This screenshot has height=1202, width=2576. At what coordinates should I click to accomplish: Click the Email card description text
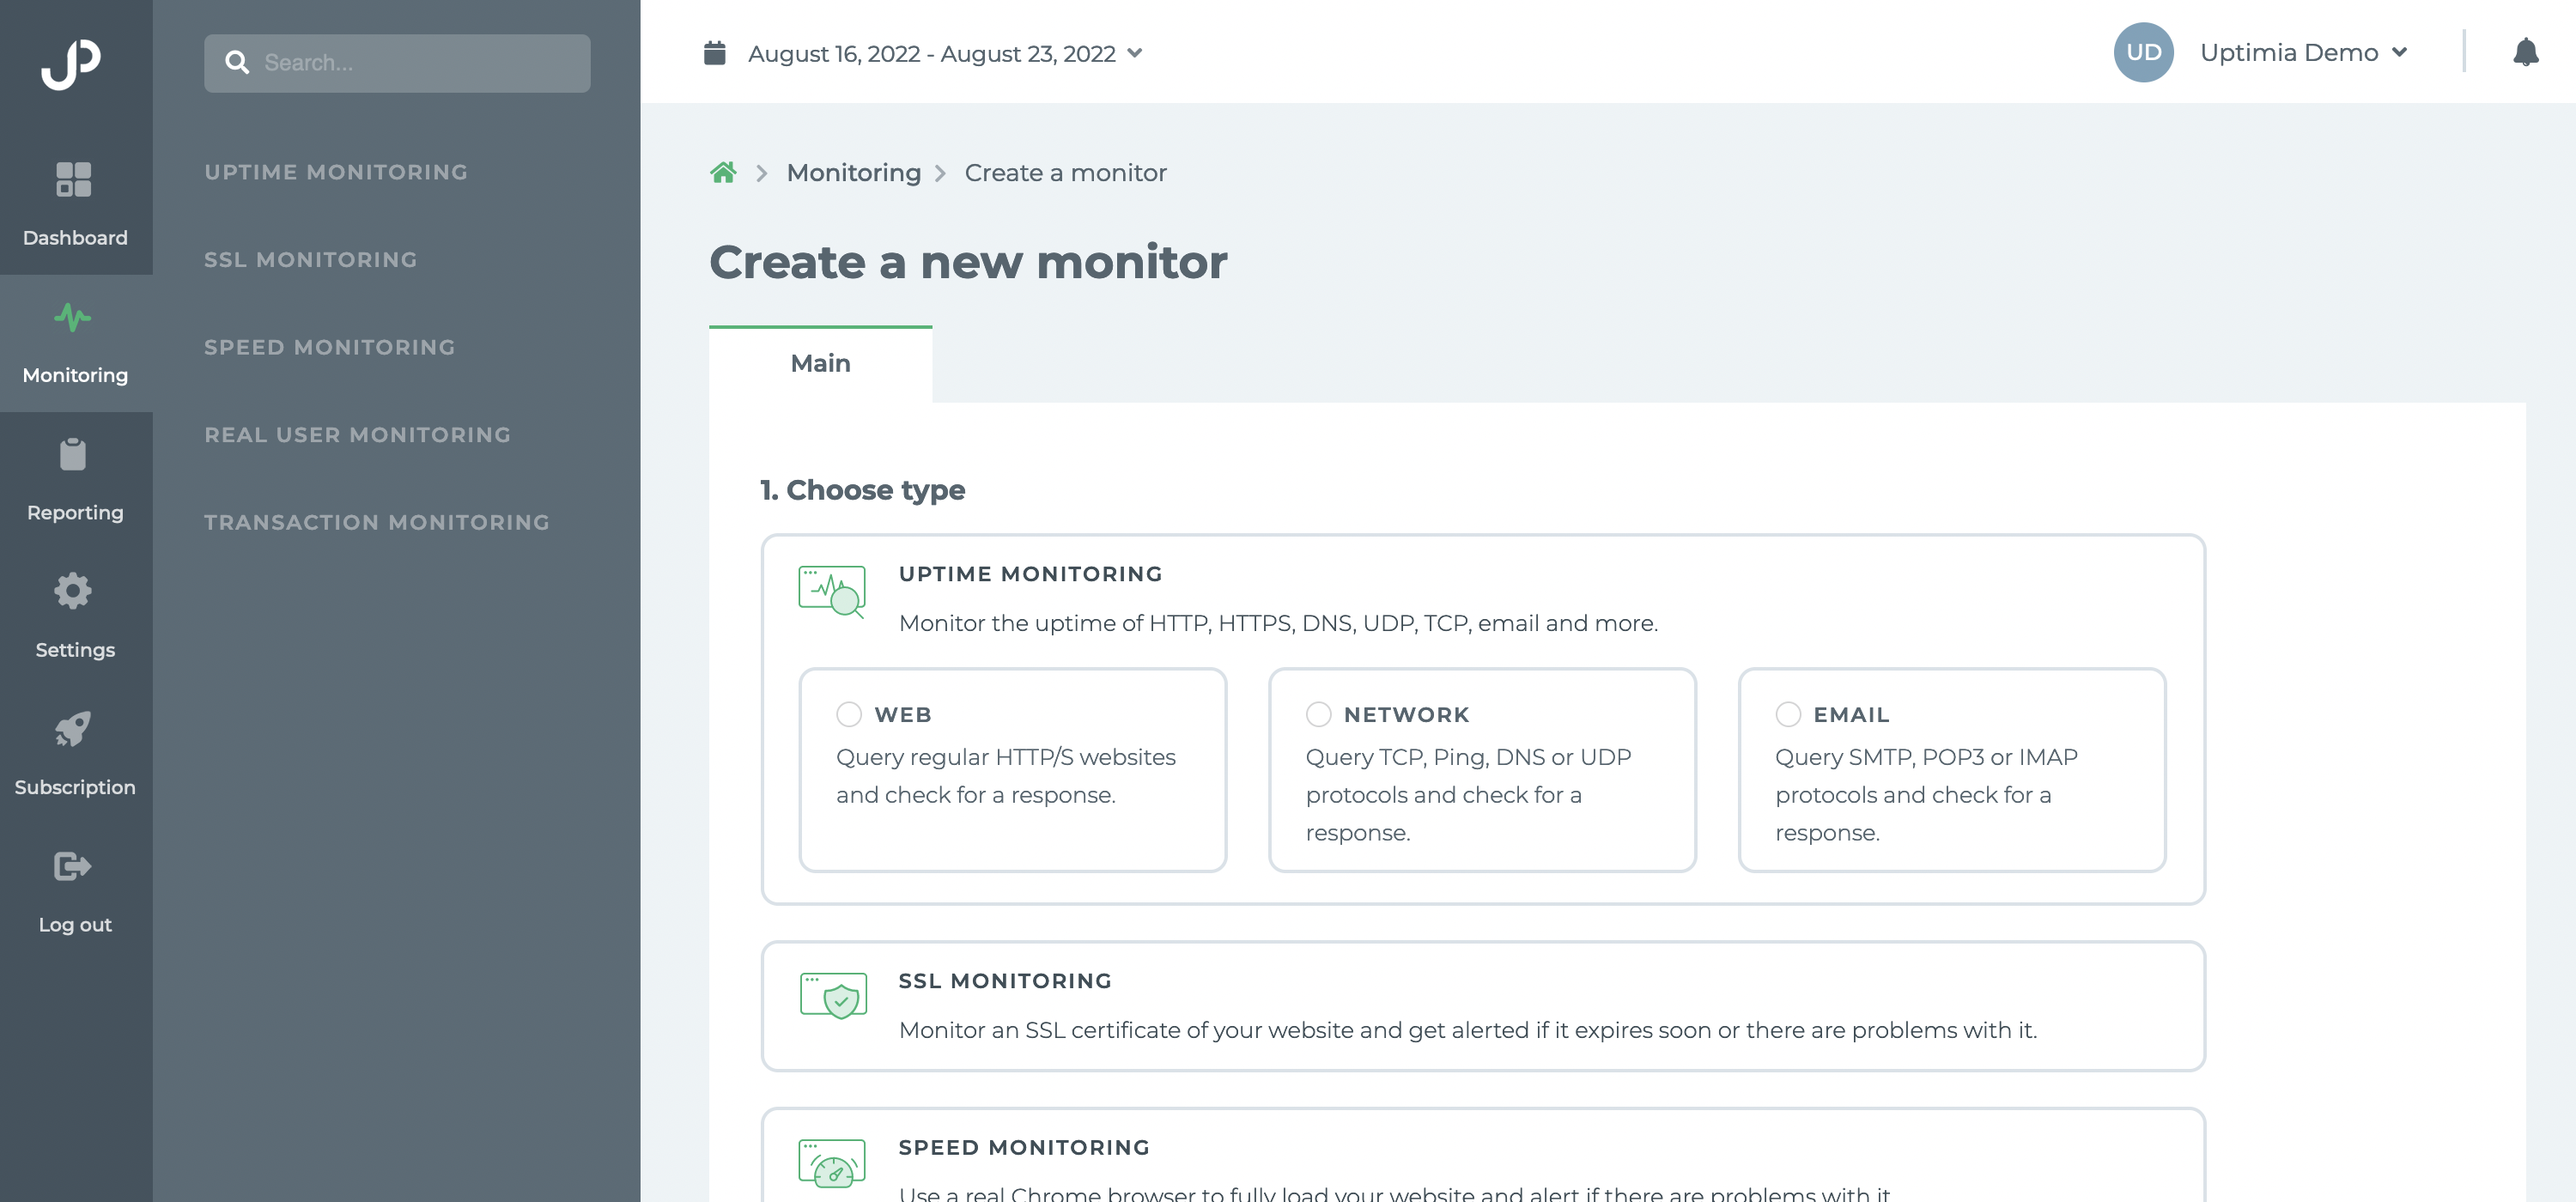[x=1926, y=795]
